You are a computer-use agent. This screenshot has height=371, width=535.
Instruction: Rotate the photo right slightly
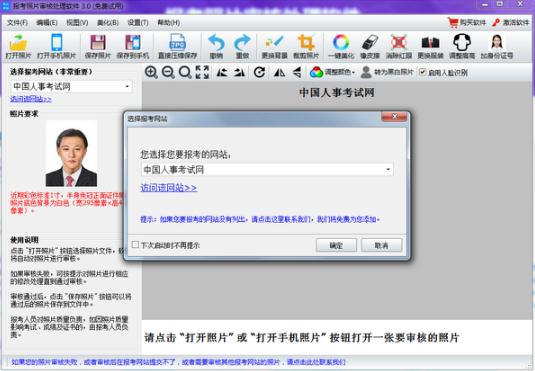pyautogui.click(x=239, y=72)
